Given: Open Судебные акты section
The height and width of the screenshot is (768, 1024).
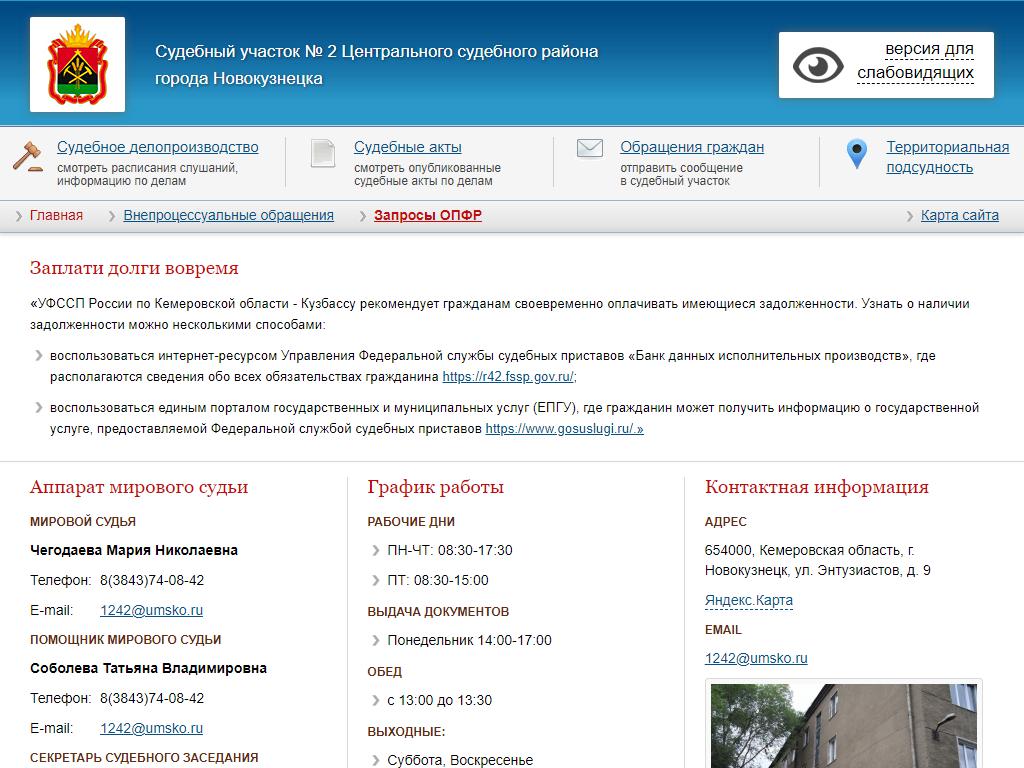Looking at the screenshot, I should click(407, 147).
